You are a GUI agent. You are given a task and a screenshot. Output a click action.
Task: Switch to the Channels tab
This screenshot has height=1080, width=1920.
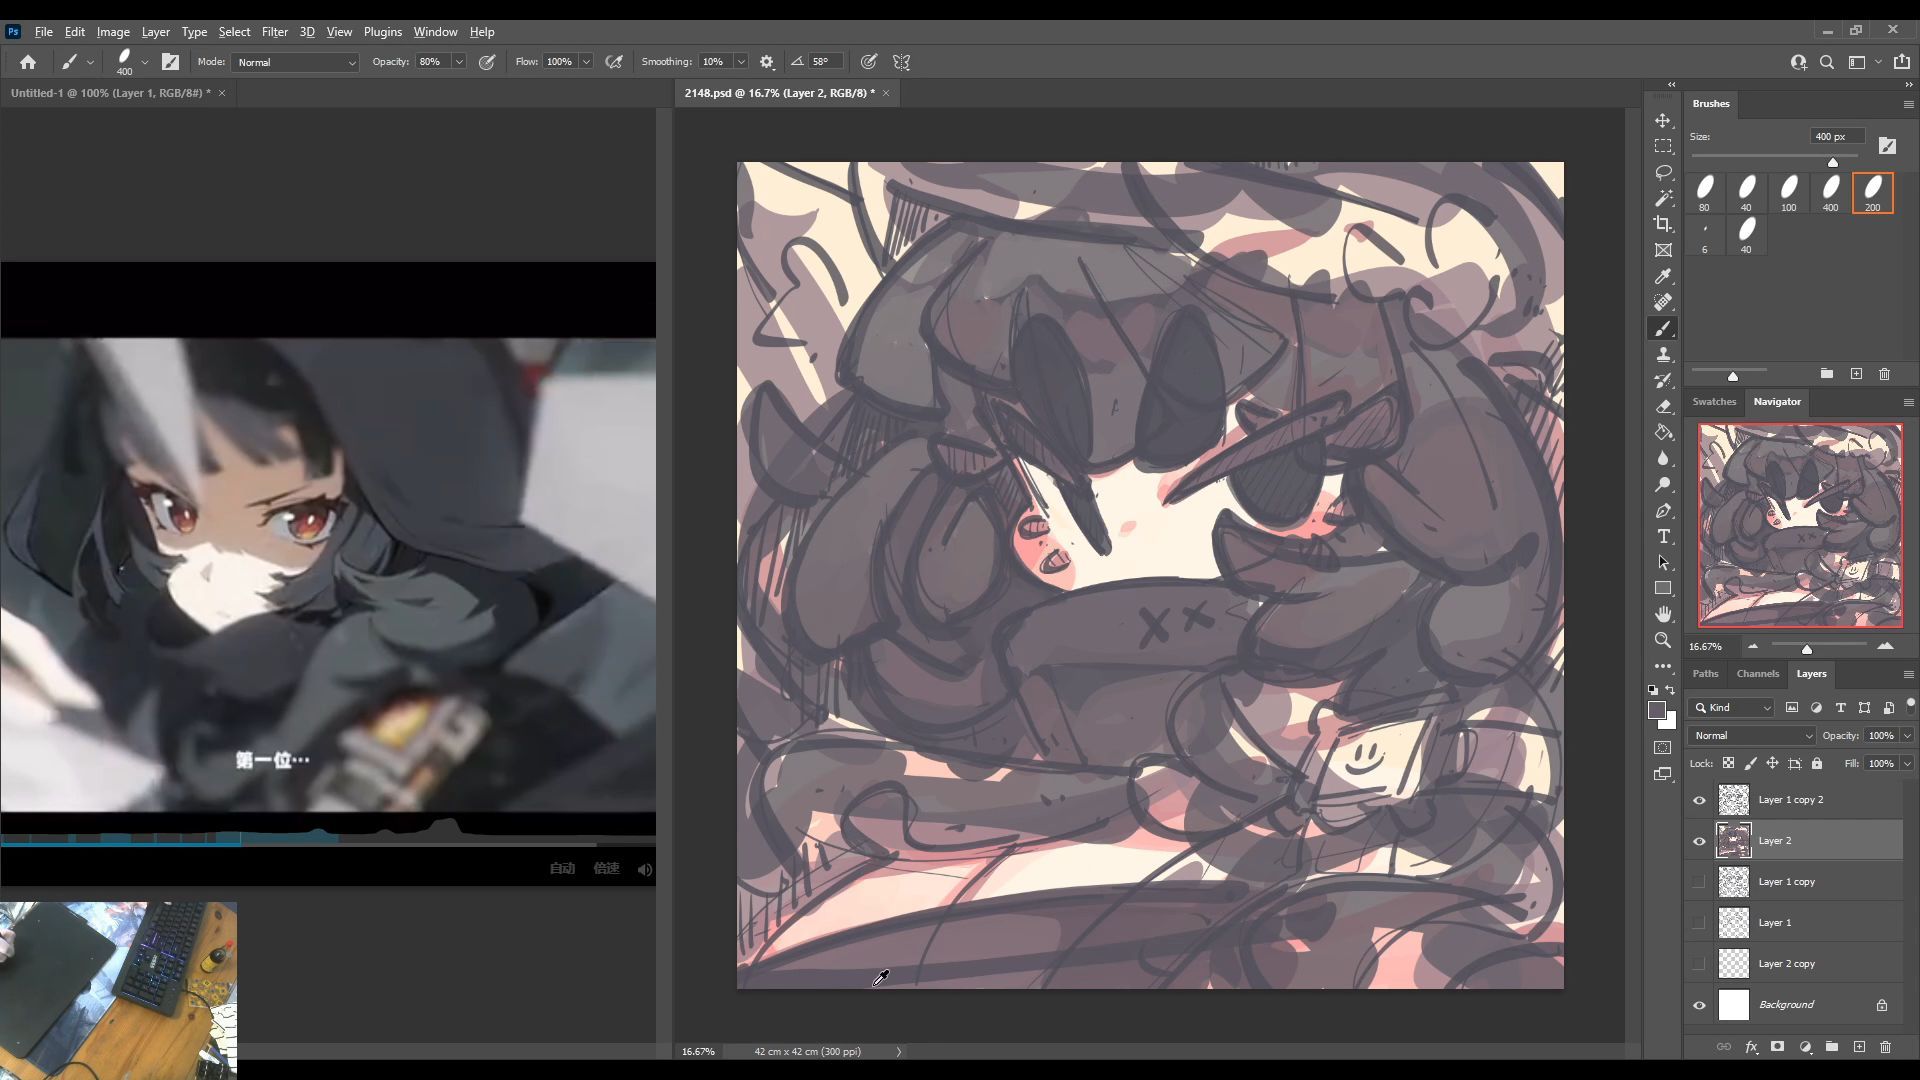1757,673
